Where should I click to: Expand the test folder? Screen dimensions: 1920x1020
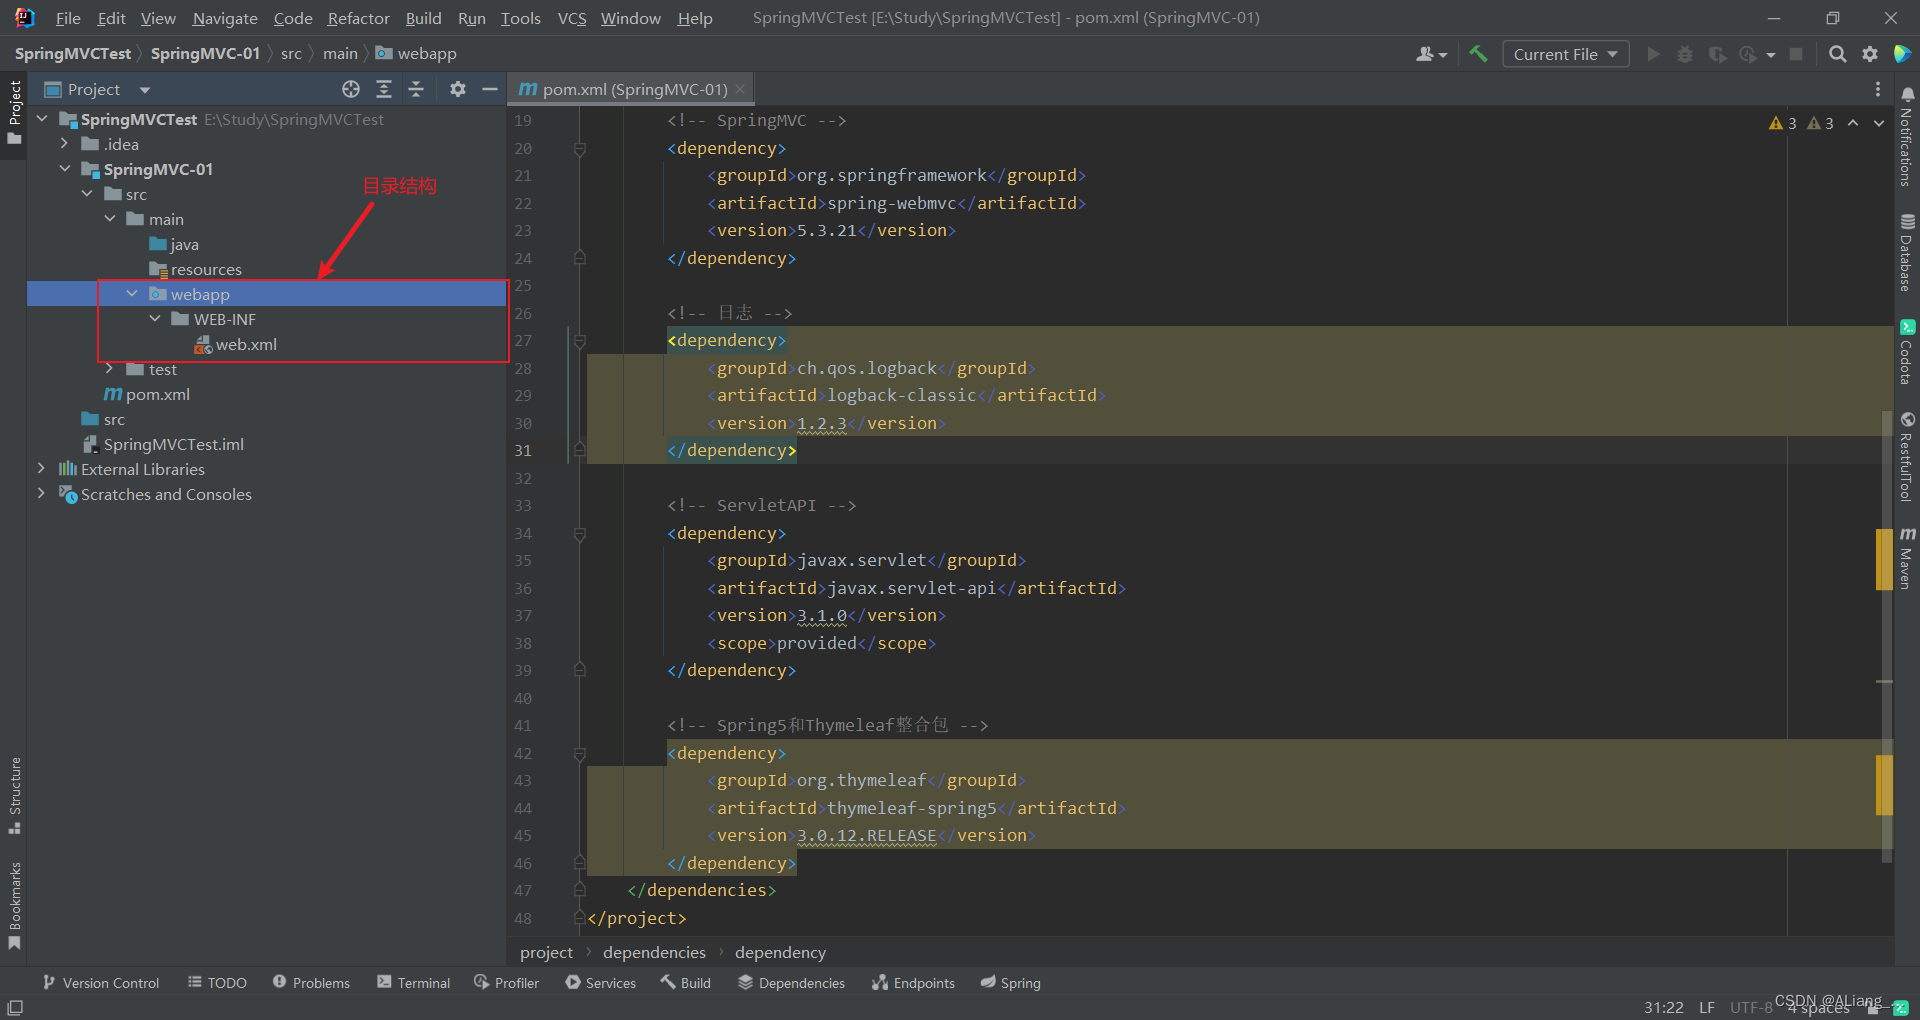(x=109, y=369)
